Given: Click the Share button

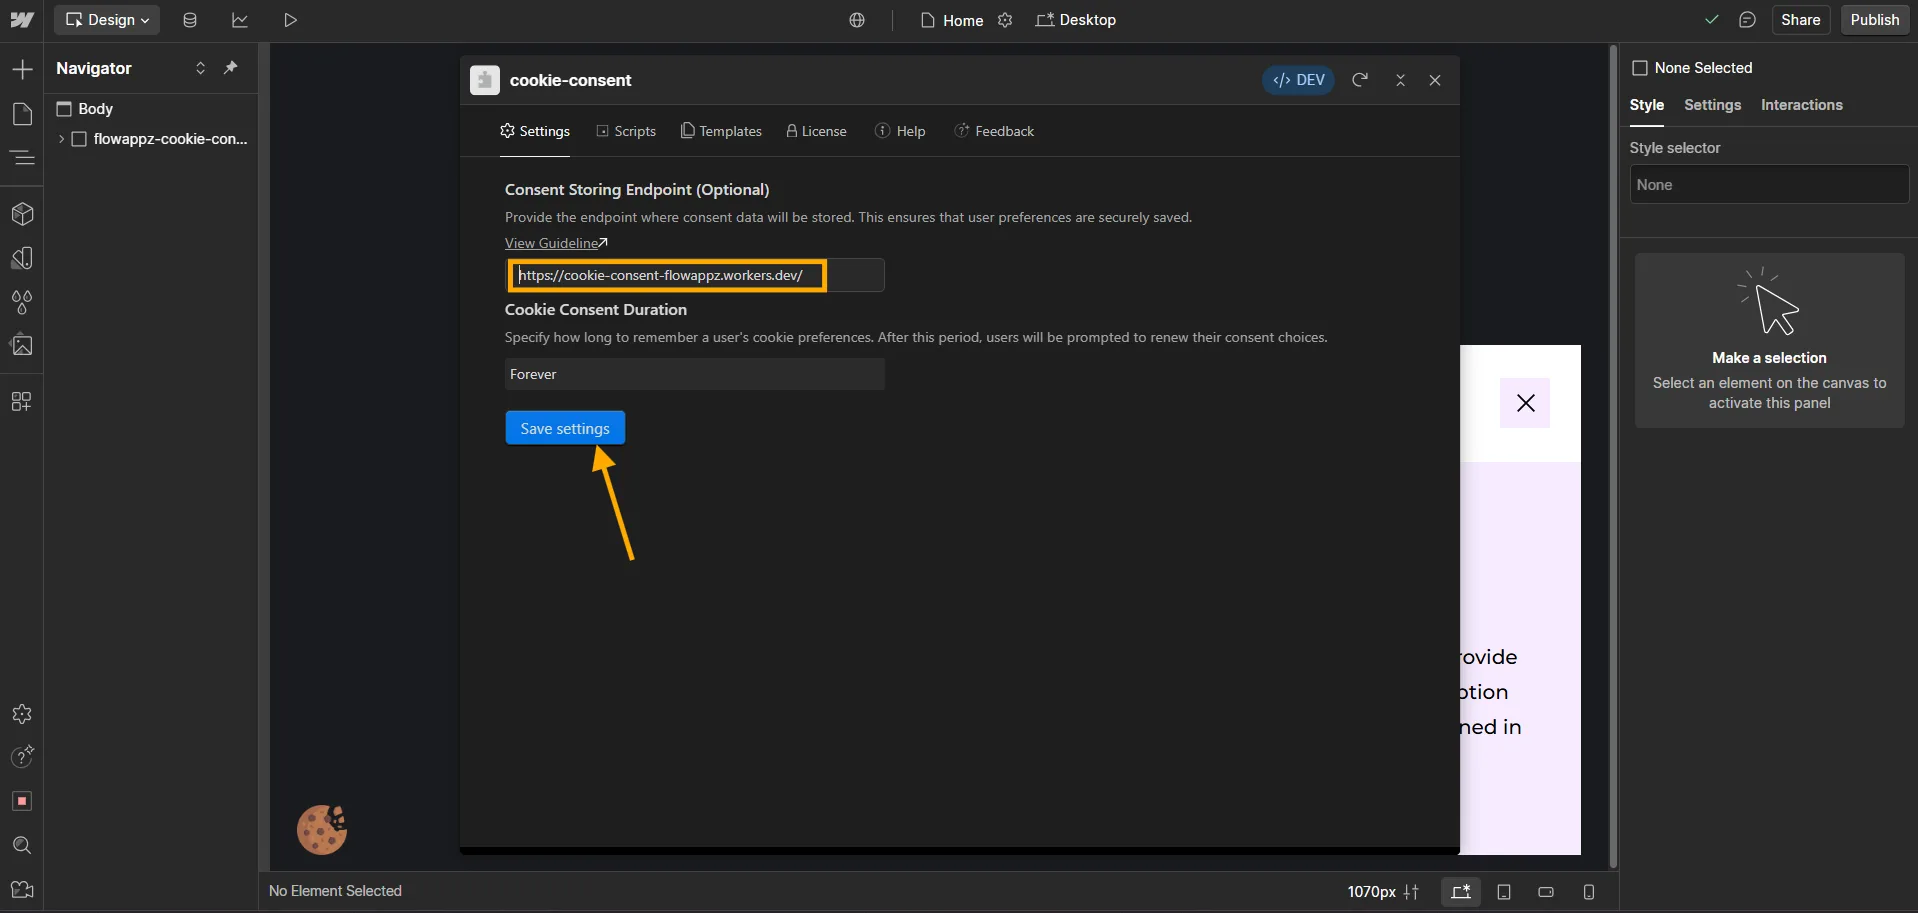Looking at the screenshot, I should 1800,20.
